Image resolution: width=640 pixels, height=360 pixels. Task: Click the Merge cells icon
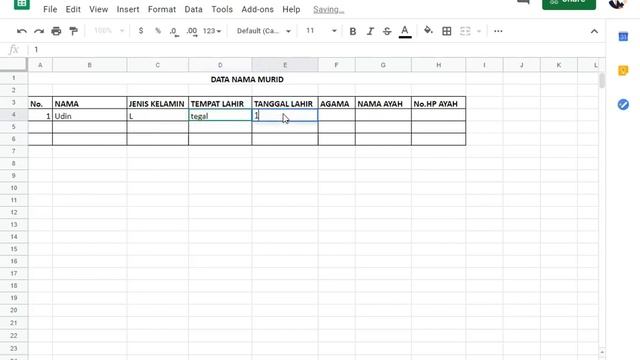[x=465, y=31]
